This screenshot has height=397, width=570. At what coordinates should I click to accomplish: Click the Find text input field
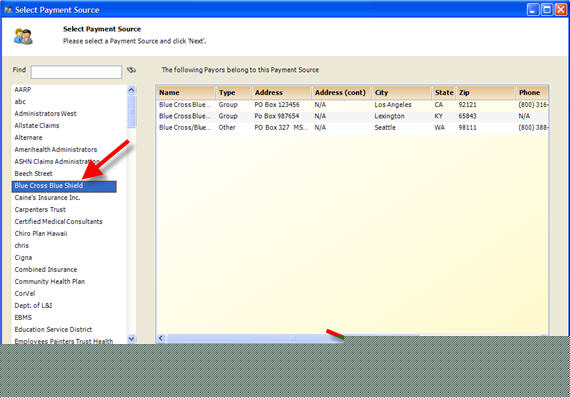76,72
